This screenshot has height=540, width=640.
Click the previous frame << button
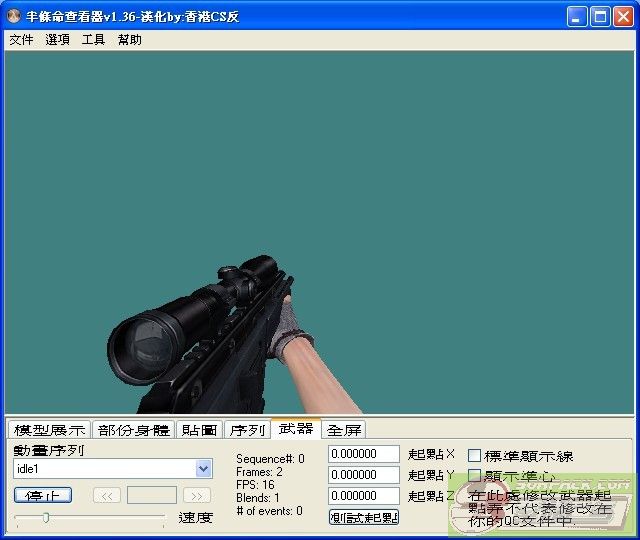(x=107, y=496)
